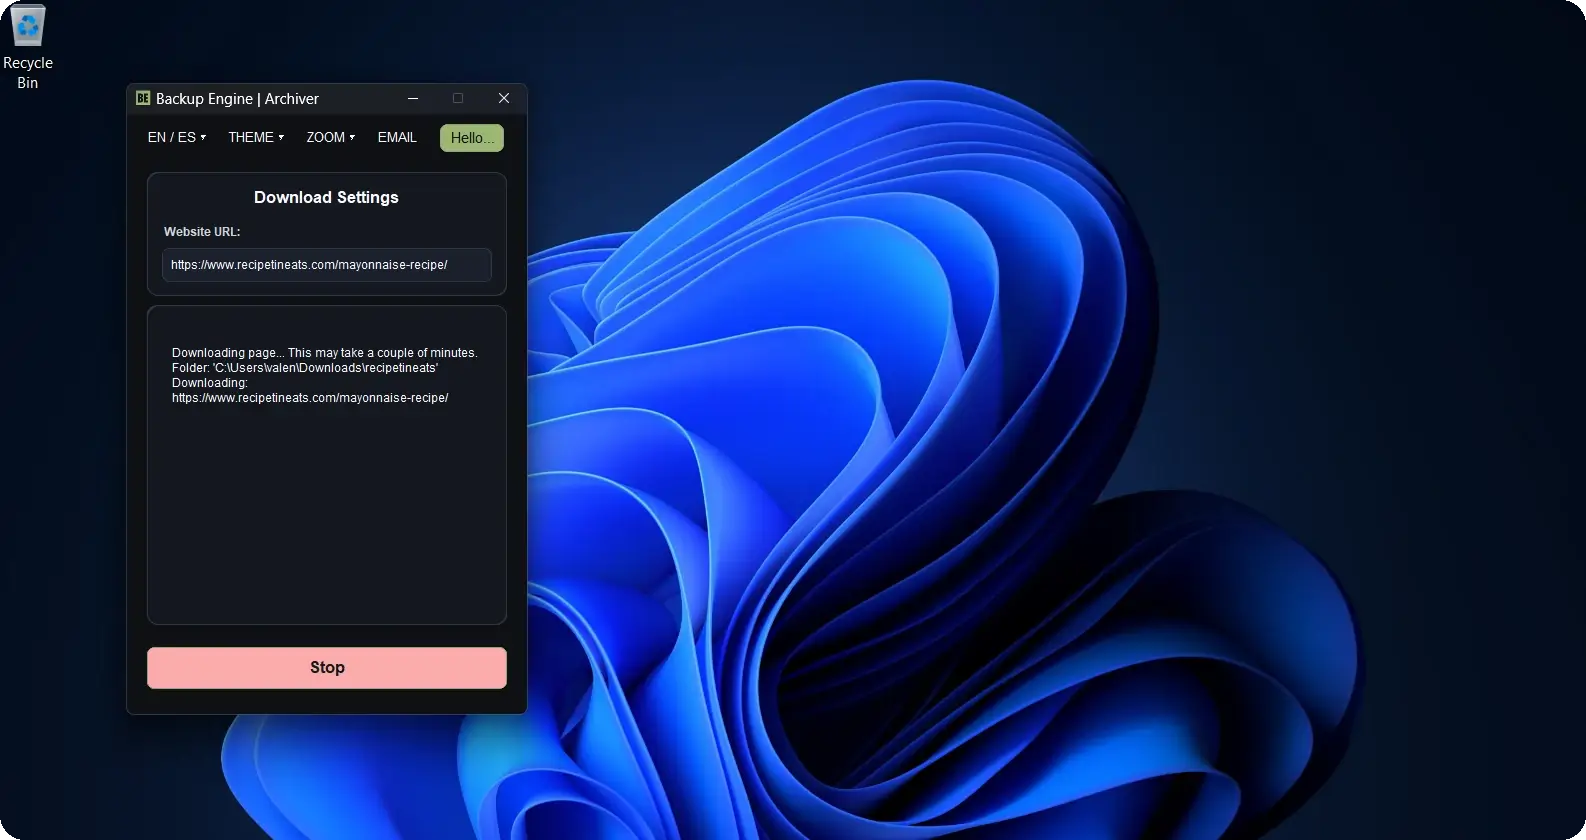Click the 'Downloading page...' log line
This screenshot has height=840, width=1586.
coord(325,353)
